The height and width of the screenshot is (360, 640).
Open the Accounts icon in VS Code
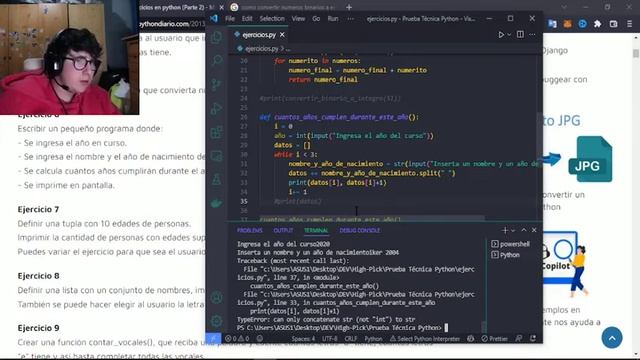pos(217,298)
